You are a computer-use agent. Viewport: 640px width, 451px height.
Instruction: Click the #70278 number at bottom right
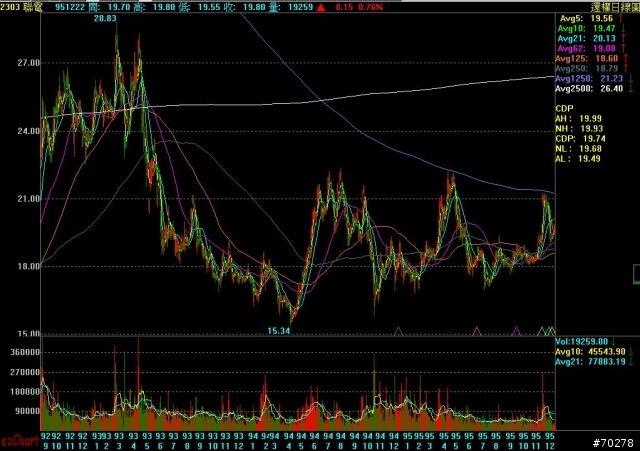[613, 442]
